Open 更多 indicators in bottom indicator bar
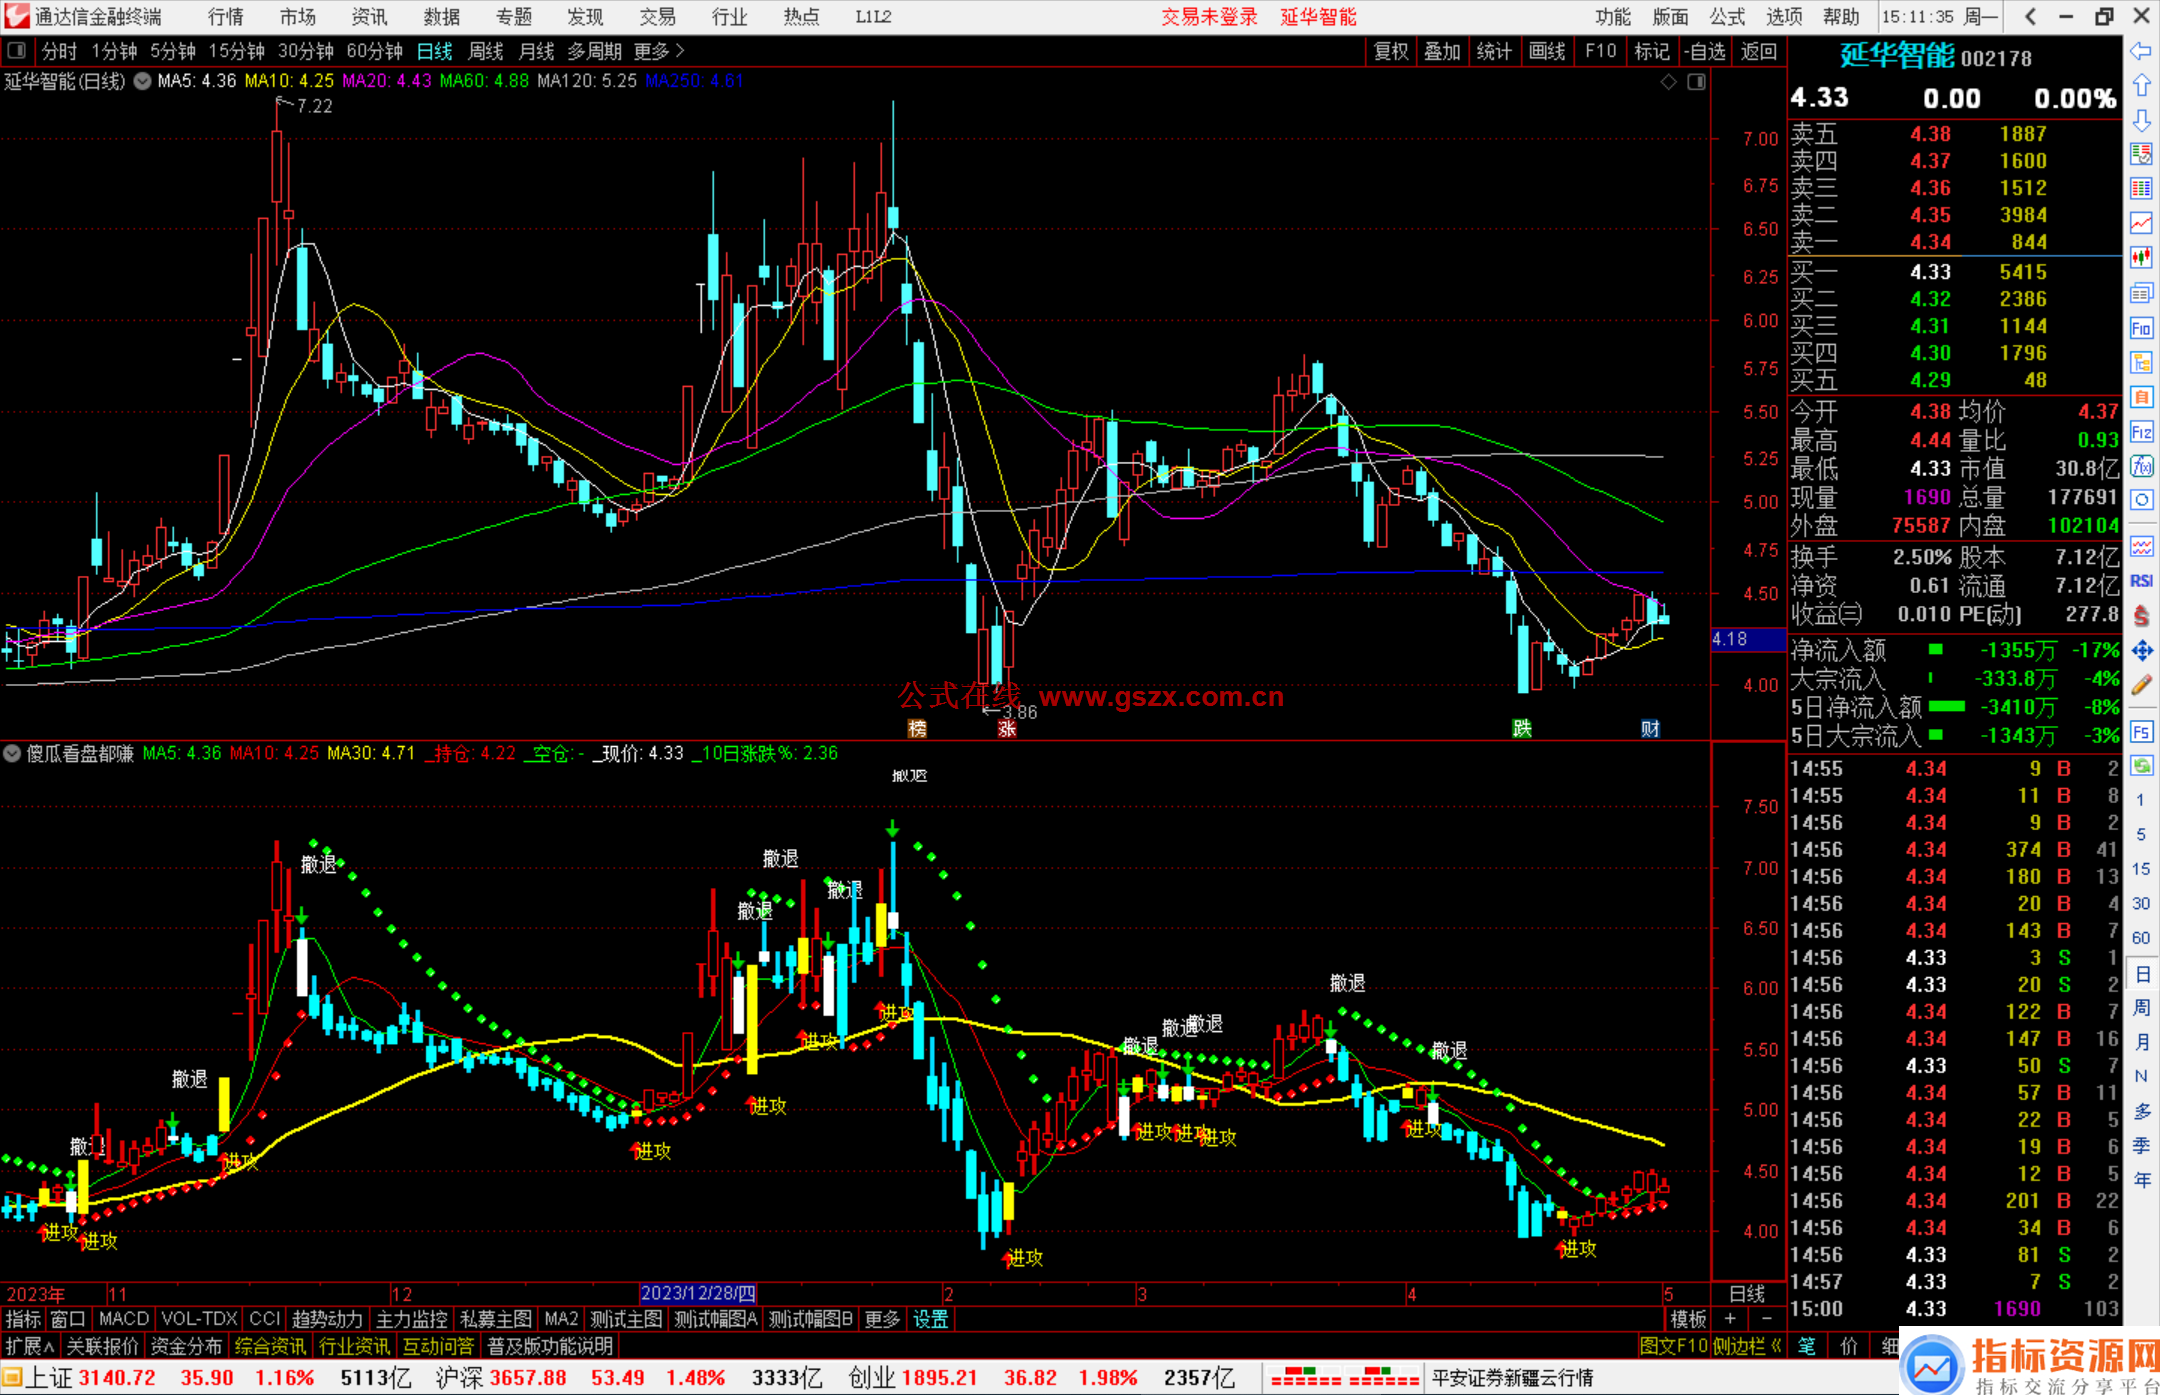The width and height of the screenshot is (2160, 1395). pos(882,1319)
